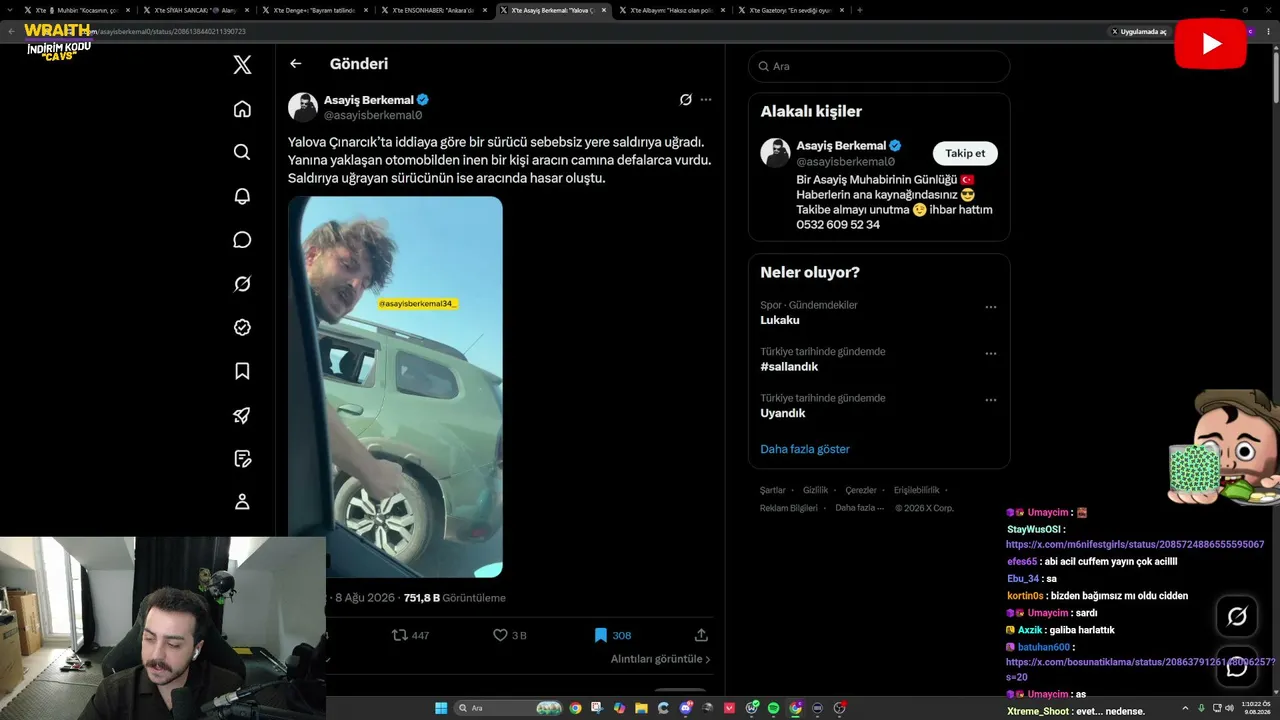This screenshot has height=720, width=1280.
Task: Open a new browser tab
Action: click(x=860, y=10)
